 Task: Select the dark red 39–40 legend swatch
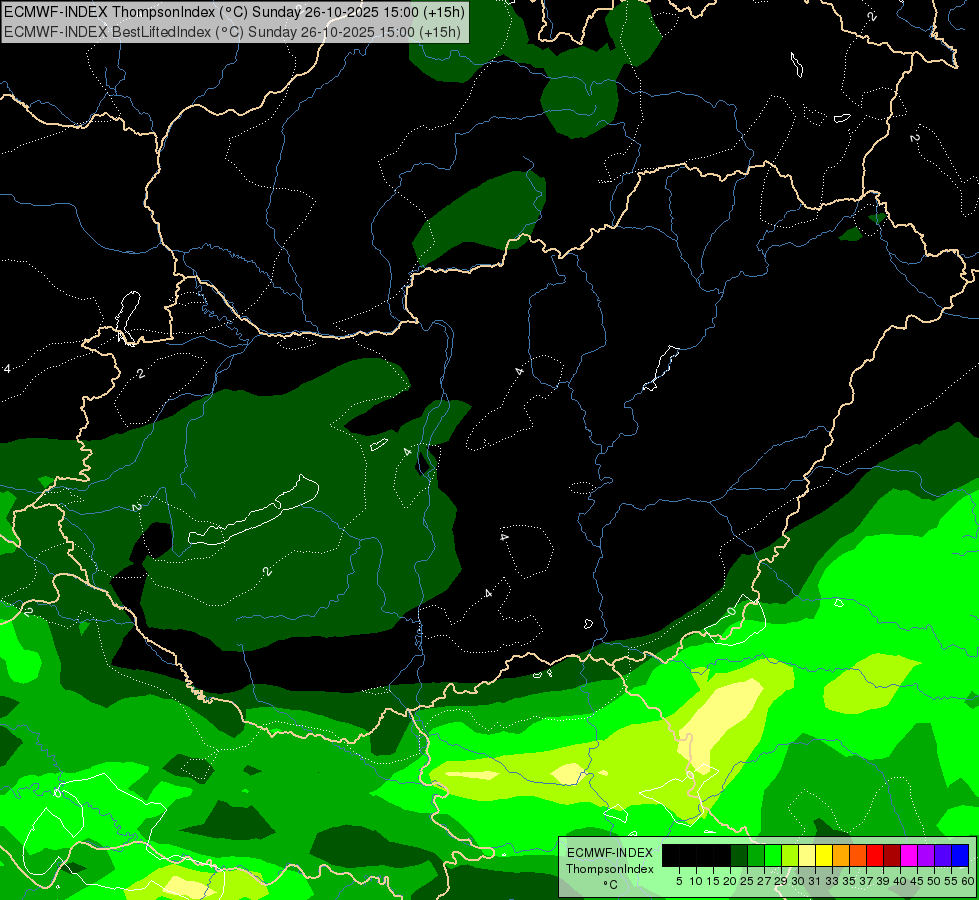point(892,855)
